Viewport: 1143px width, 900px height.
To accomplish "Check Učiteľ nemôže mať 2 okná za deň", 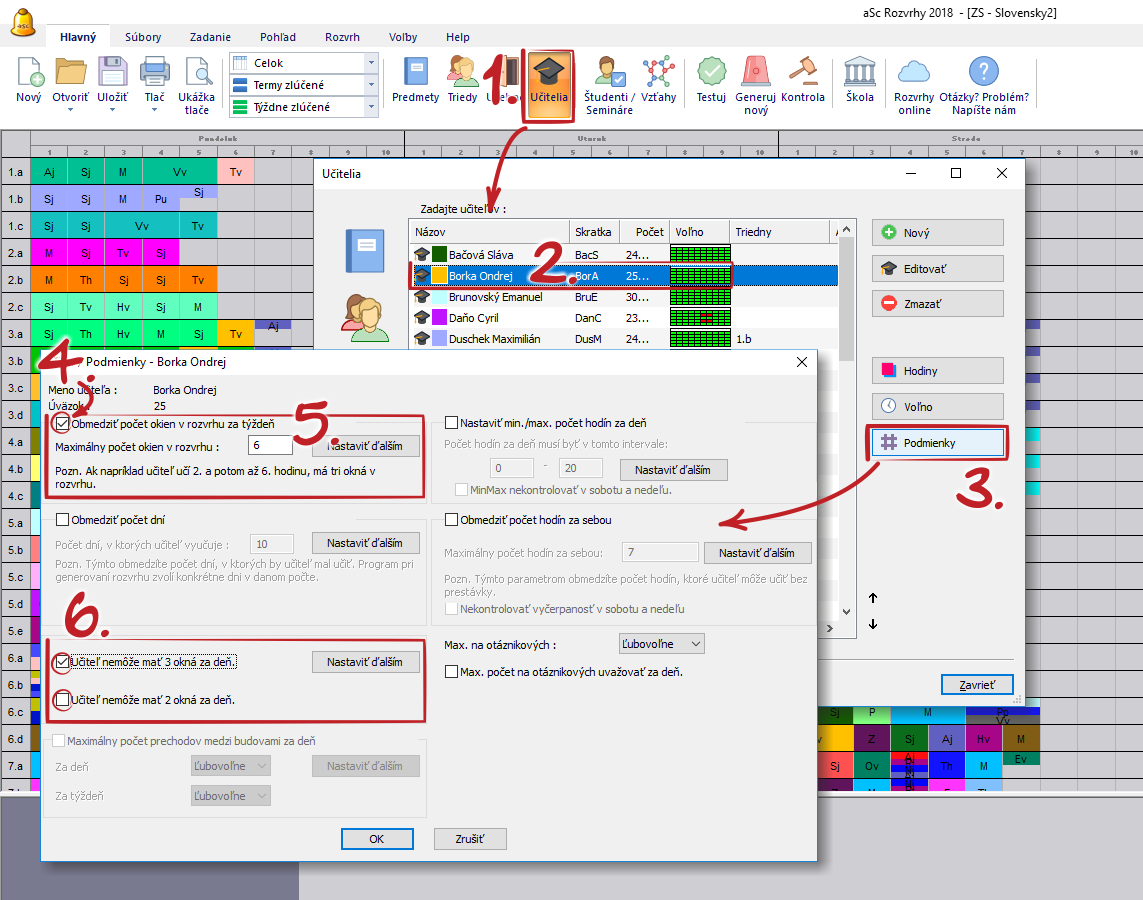I will pyautogui.click(x=63, y=700).
